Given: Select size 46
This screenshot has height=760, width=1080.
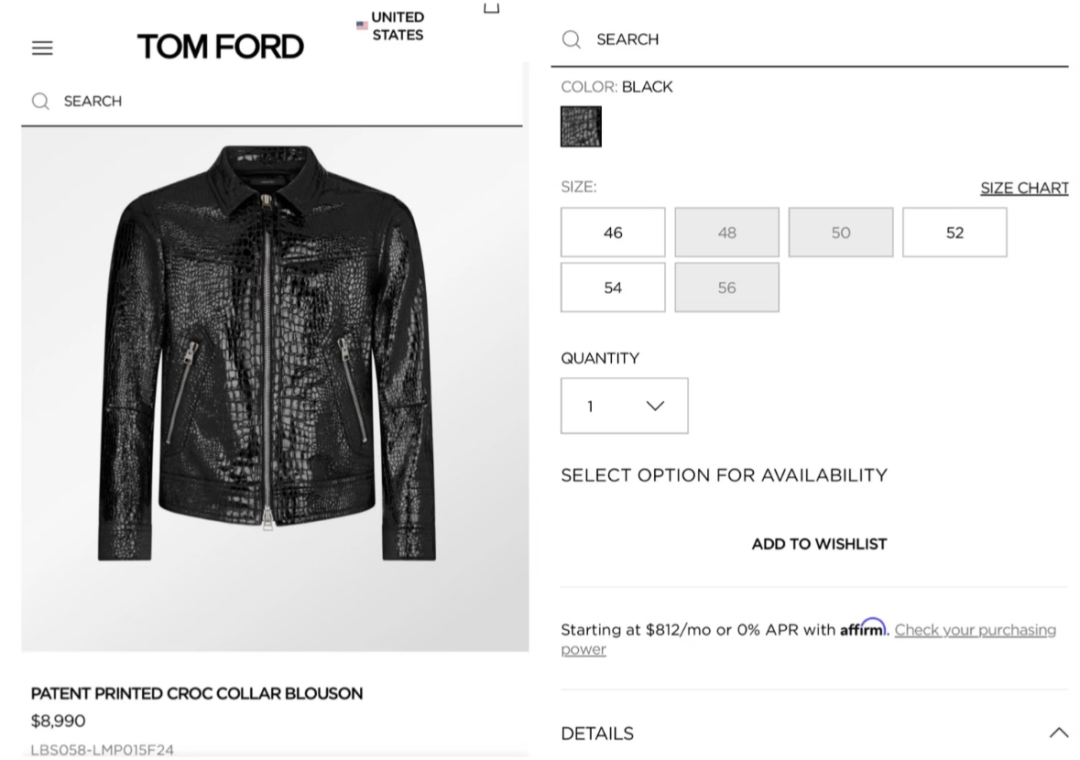Looking at the screenshot, I should (613, 232).
